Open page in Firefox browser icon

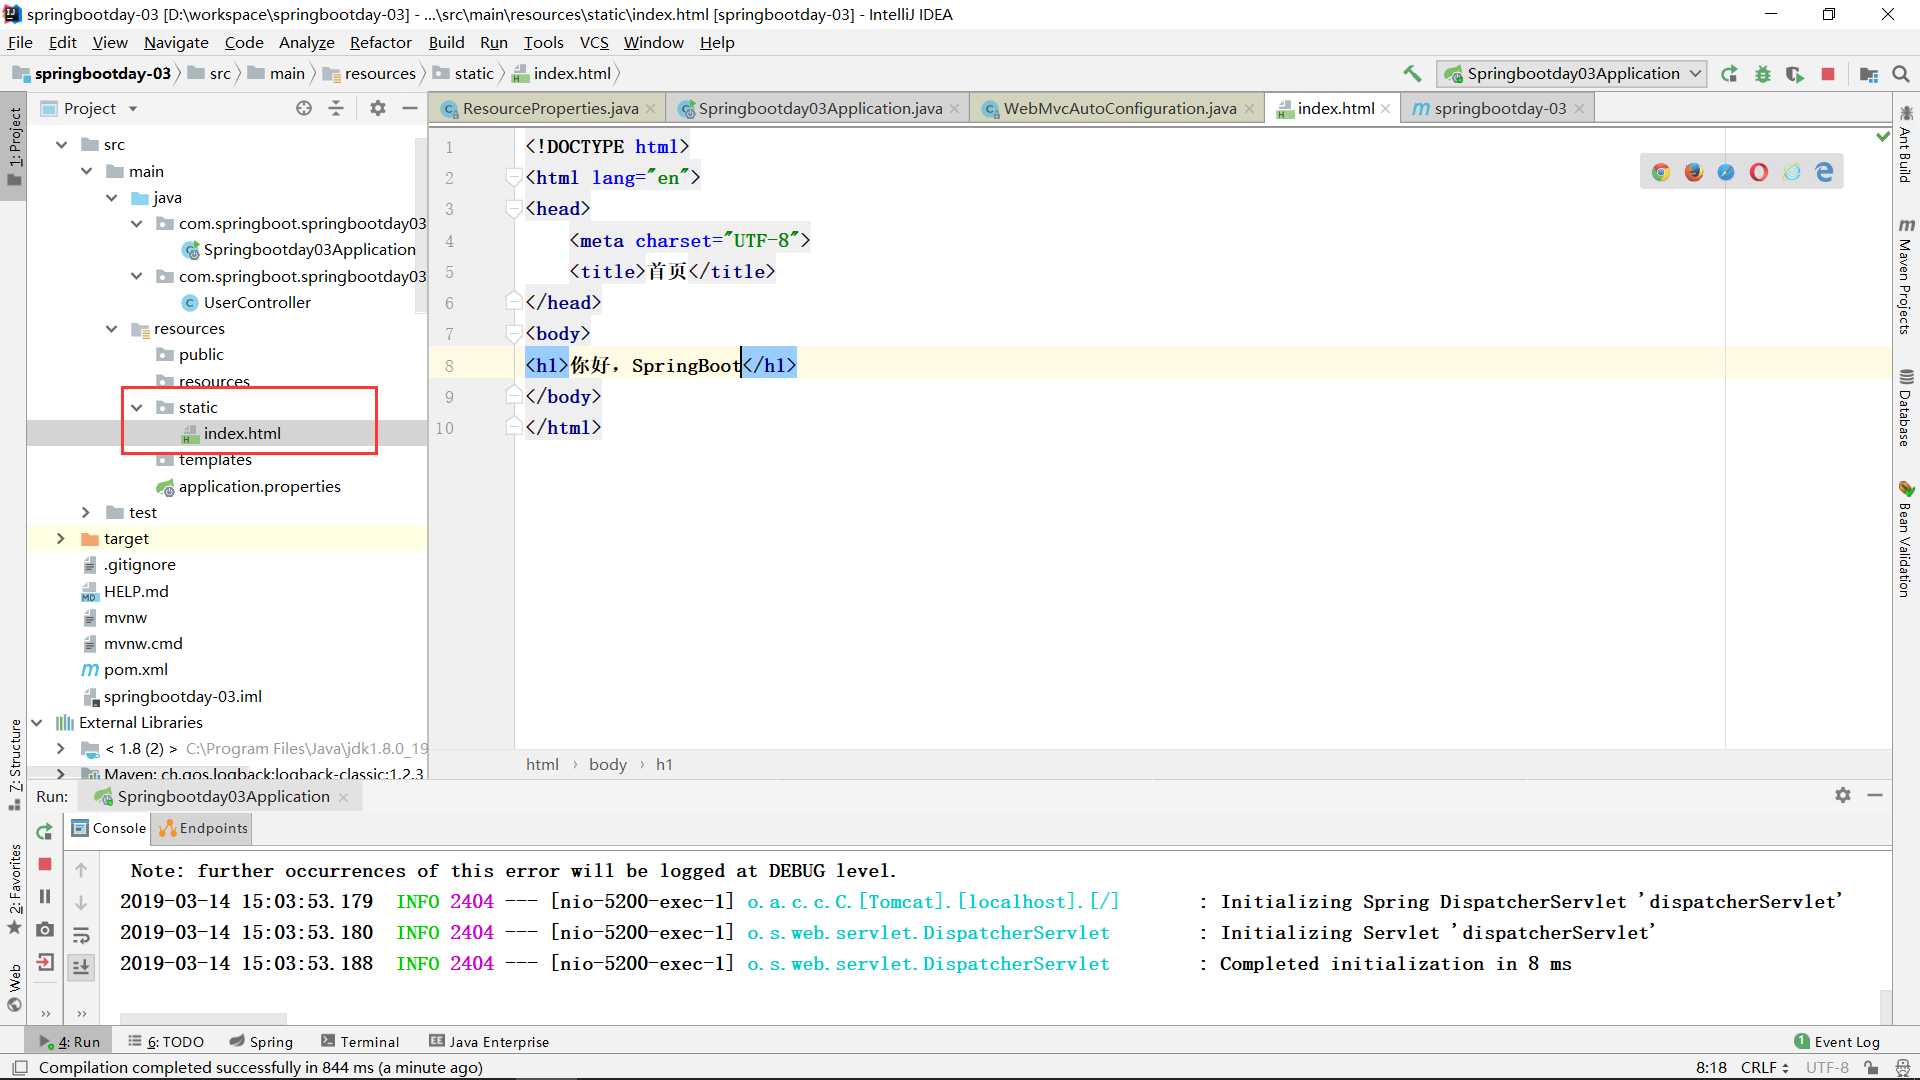tap(1693, 172)
